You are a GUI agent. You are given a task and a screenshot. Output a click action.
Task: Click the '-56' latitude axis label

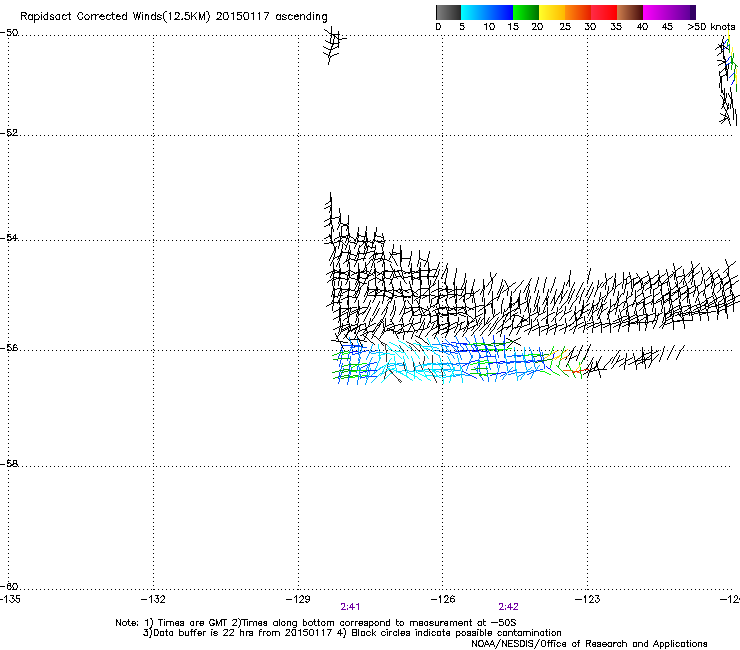point(9,348)
